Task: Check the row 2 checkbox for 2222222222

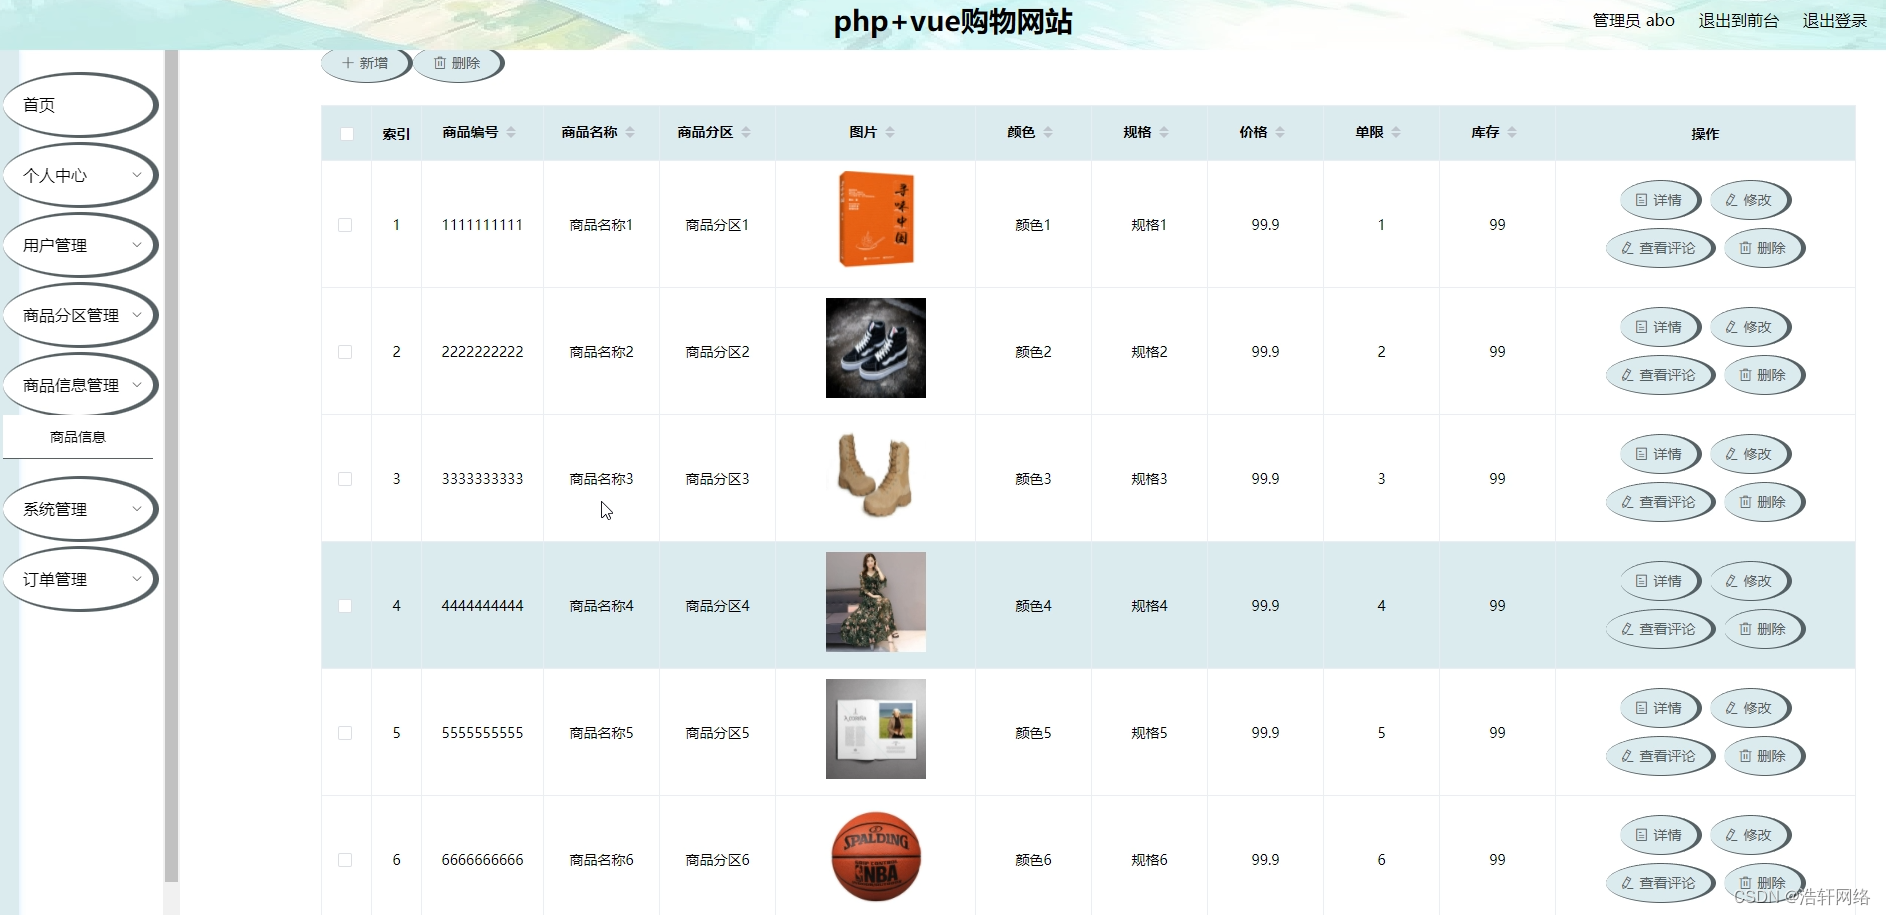Action: pyautogui.click(x=345, y=352)
